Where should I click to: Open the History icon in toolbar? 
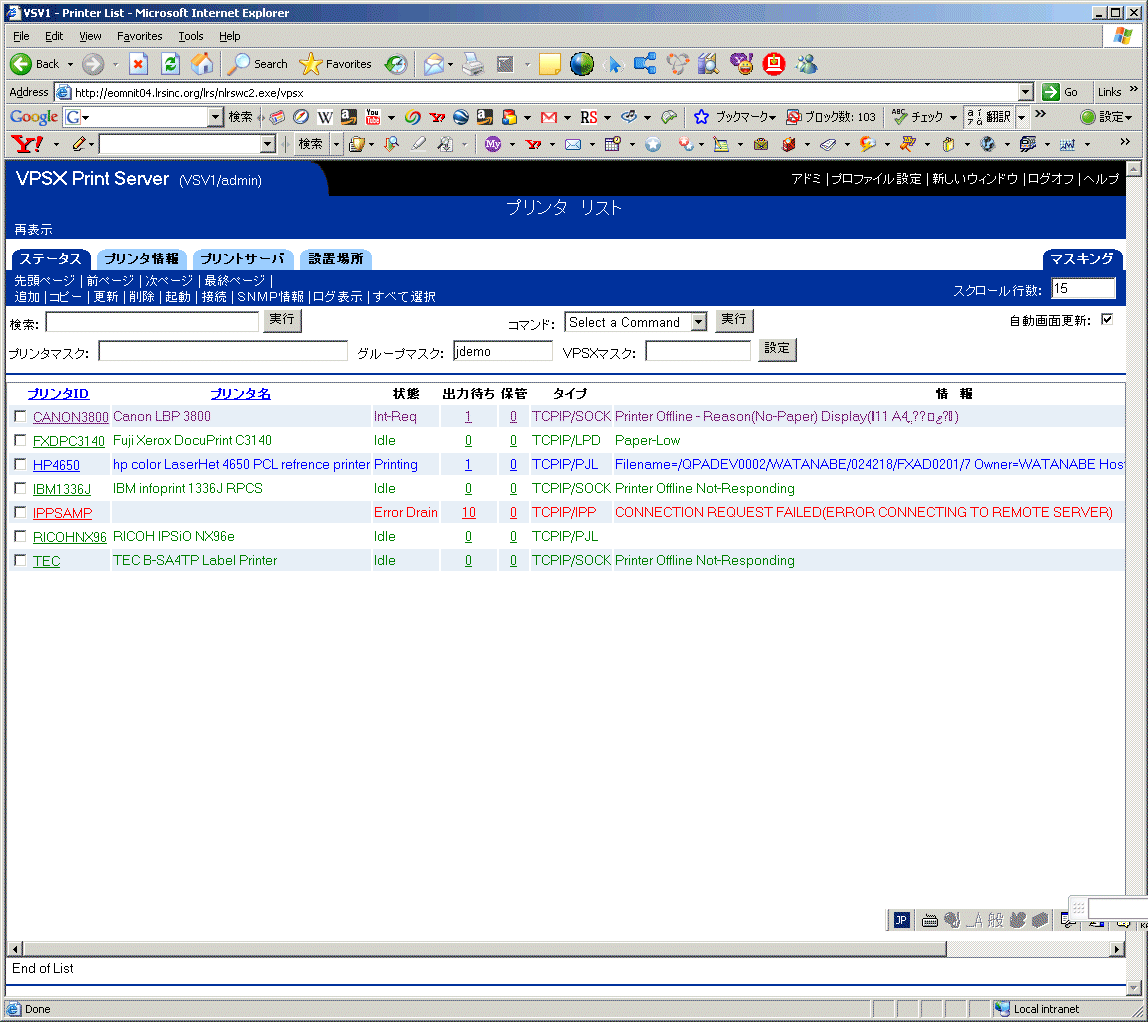click(x=396, y=64)
